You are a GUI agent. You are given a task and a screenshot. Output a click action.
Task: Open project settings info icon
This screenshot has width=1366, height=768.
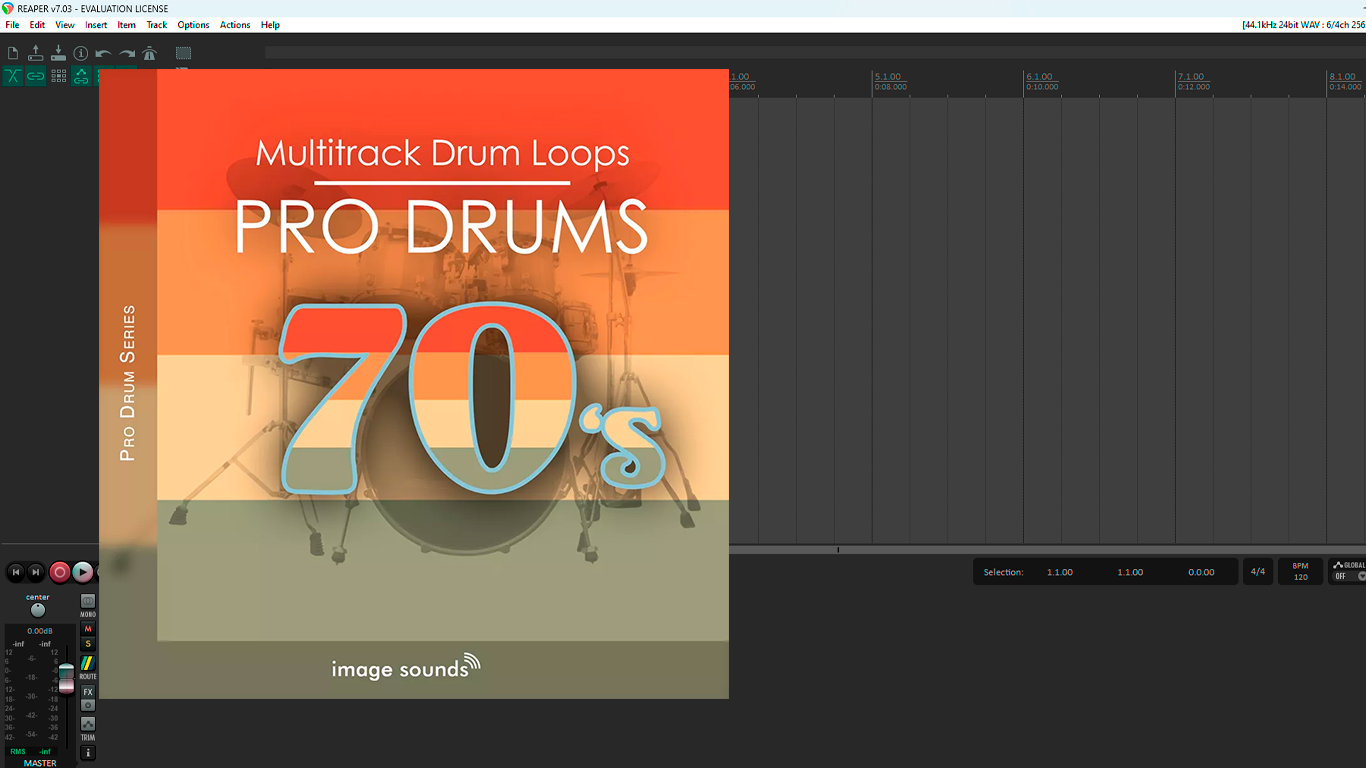click(x=81, y=53)
